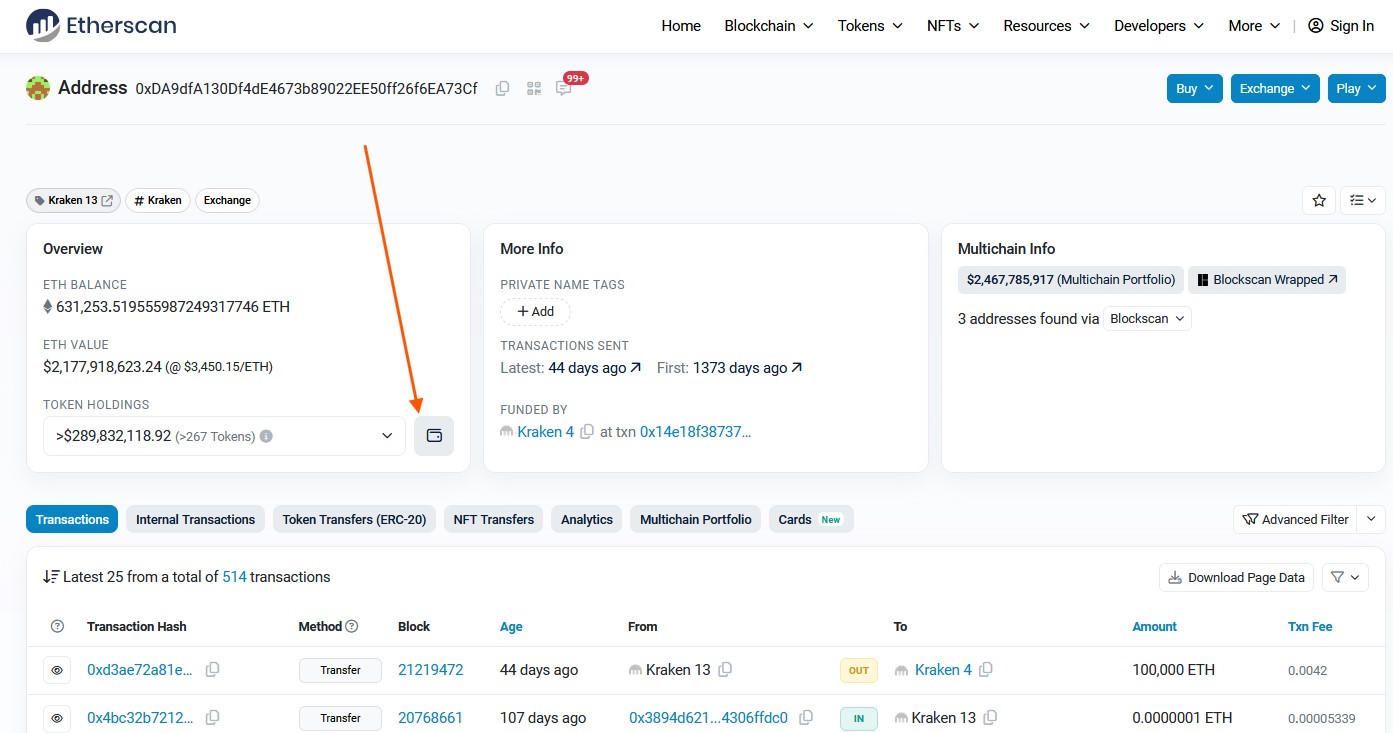Open the Blockscan explorer dropdown
1393x733 pixels.
pos(1147,319)
